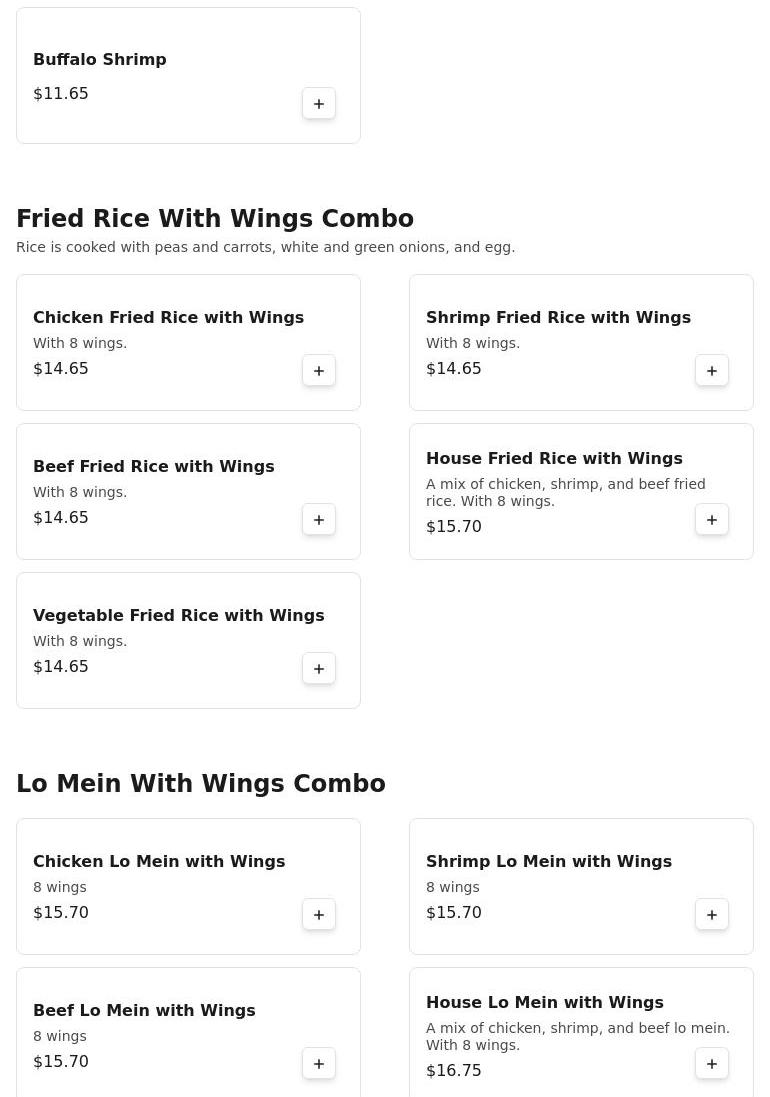Click the Fried Rice With Wings Combo heading
The width and height of the screenshot is (770, 1097).
pos(215,219)
